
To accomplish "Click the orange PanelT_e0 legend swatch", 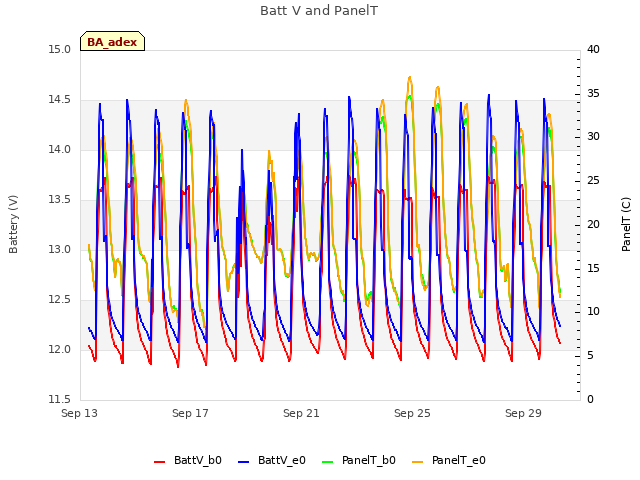I will click(418, 461).
